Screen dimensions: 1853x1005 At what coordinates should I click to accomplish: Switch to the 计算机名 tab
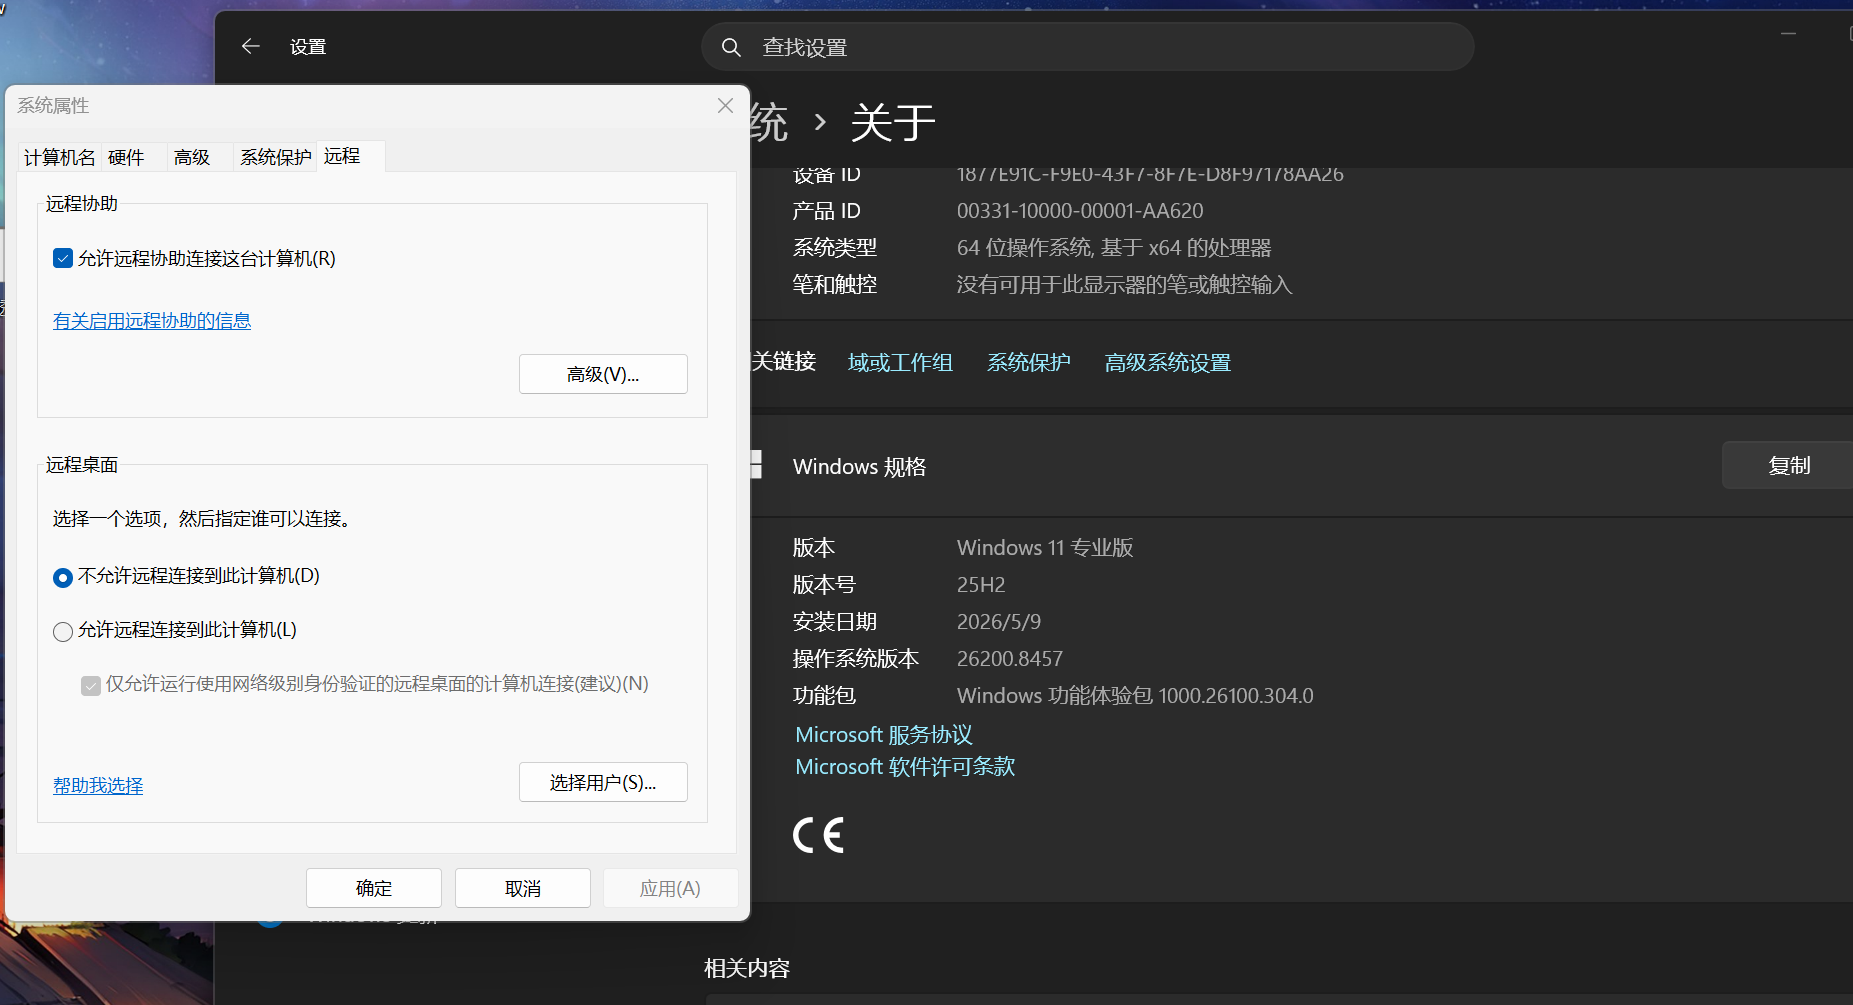pyautogui.click(x=60, y=157)
